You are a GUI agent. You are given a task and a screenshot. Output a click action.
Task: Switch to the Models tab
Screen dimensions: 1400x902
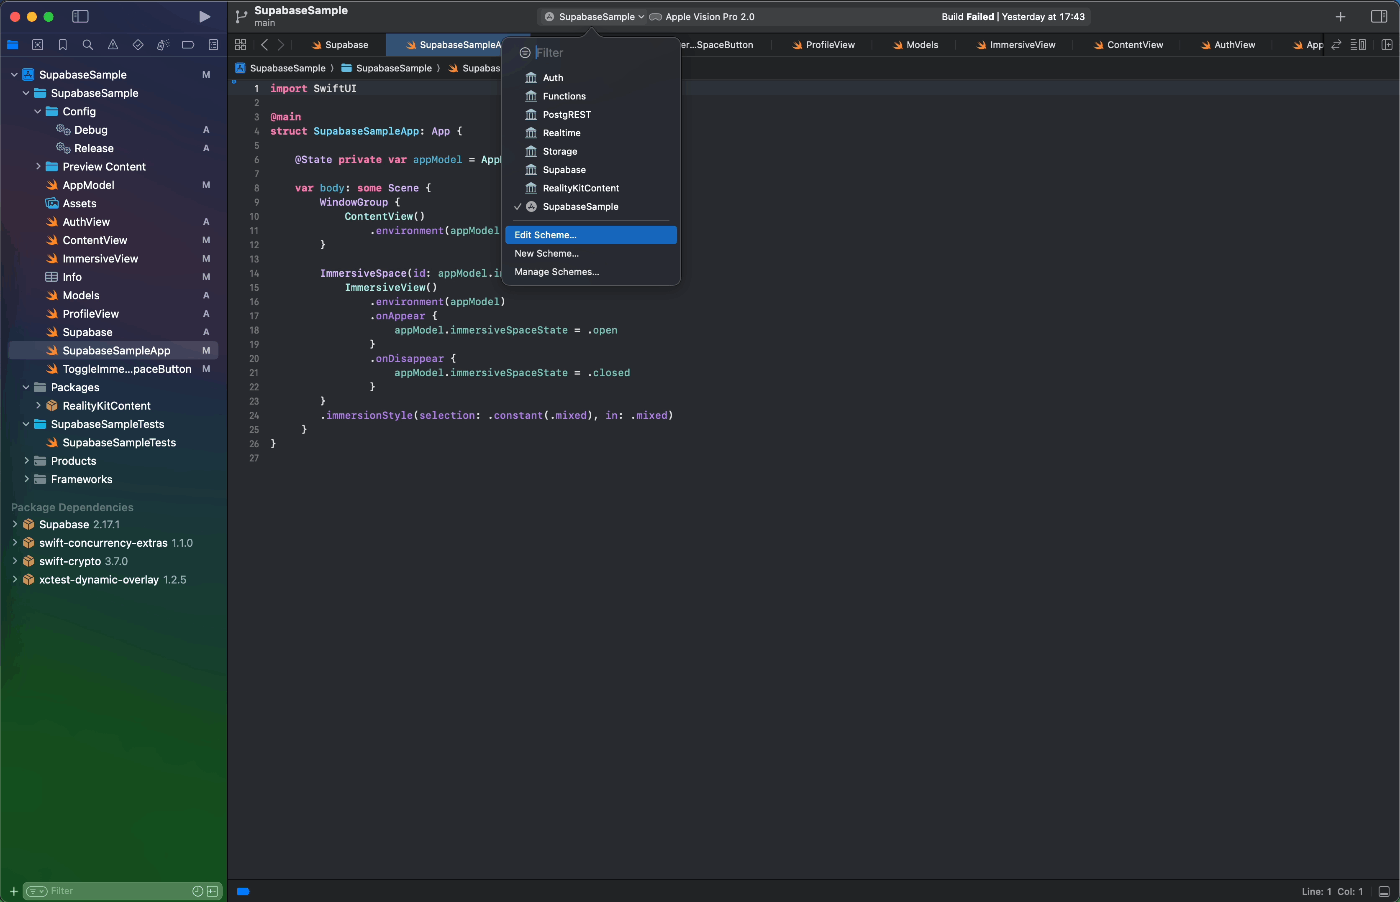coord(914,45)
